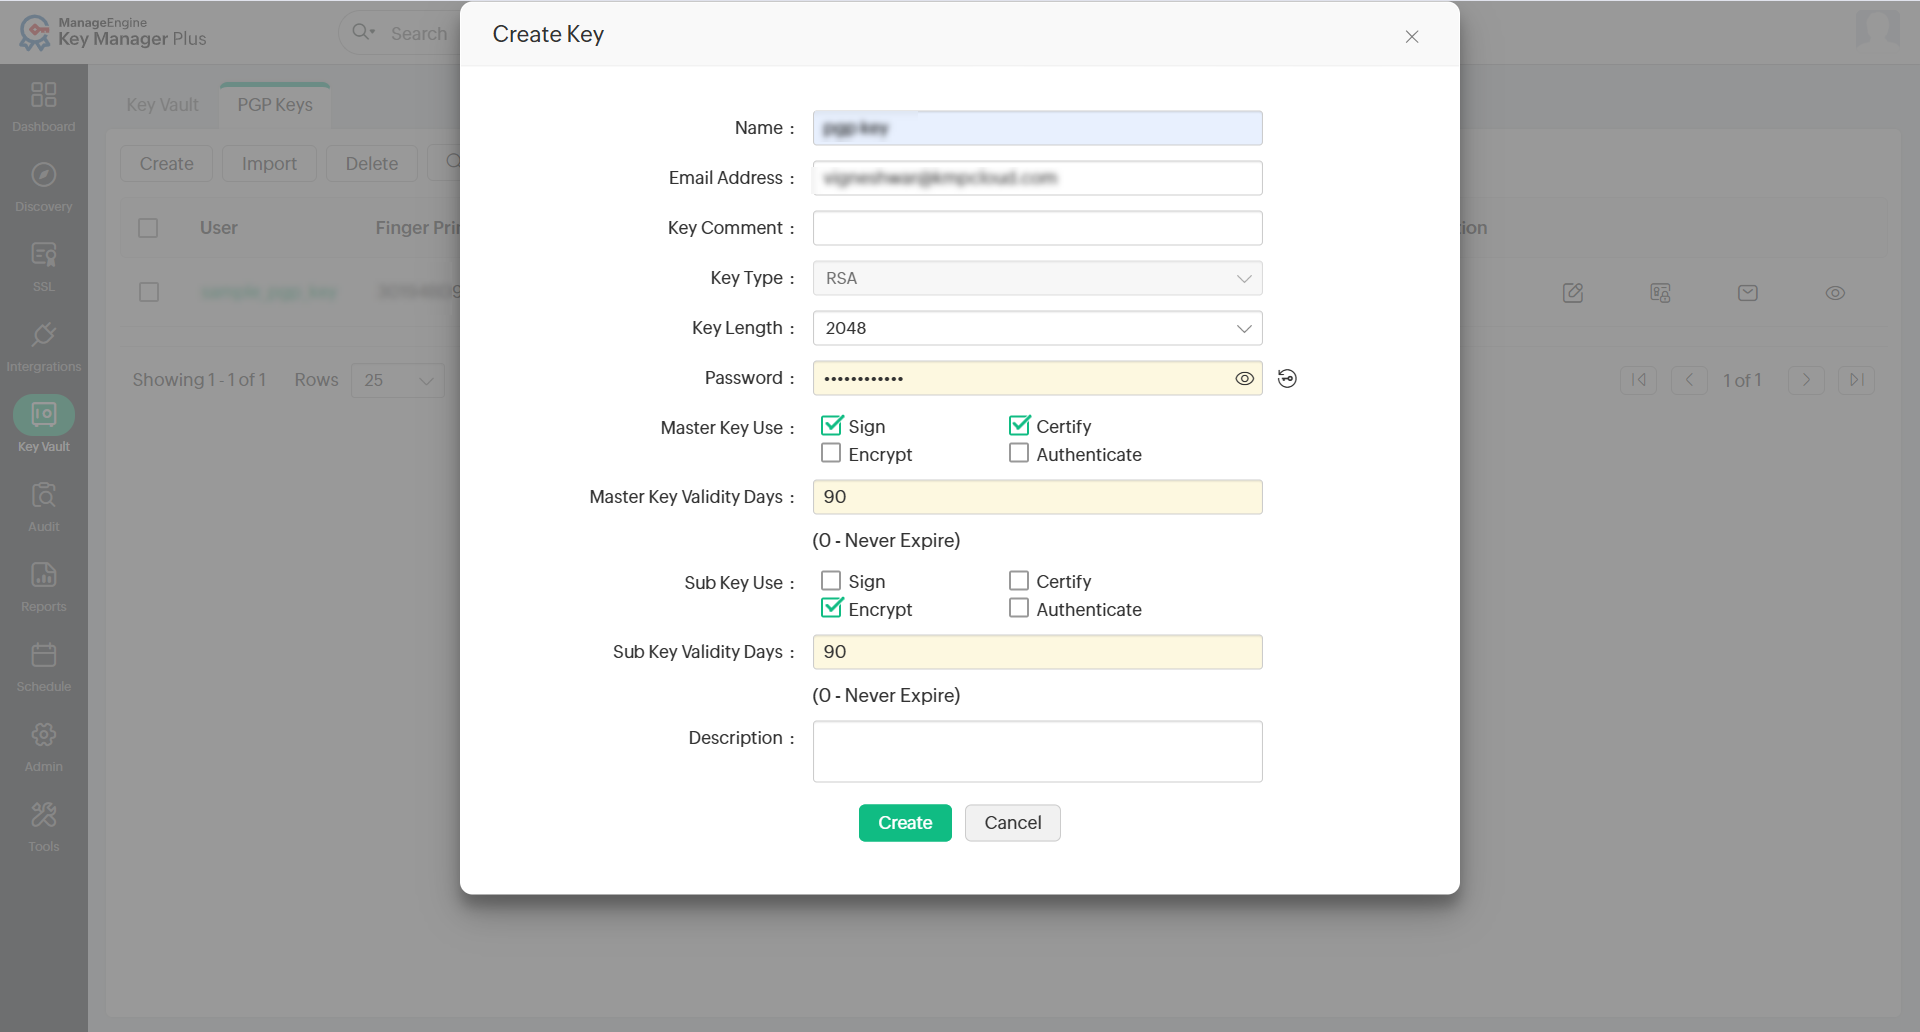Go to the next page of results
Image resolution: width=1920 pixels, height=1032 pixels.
click(1806, 380)
